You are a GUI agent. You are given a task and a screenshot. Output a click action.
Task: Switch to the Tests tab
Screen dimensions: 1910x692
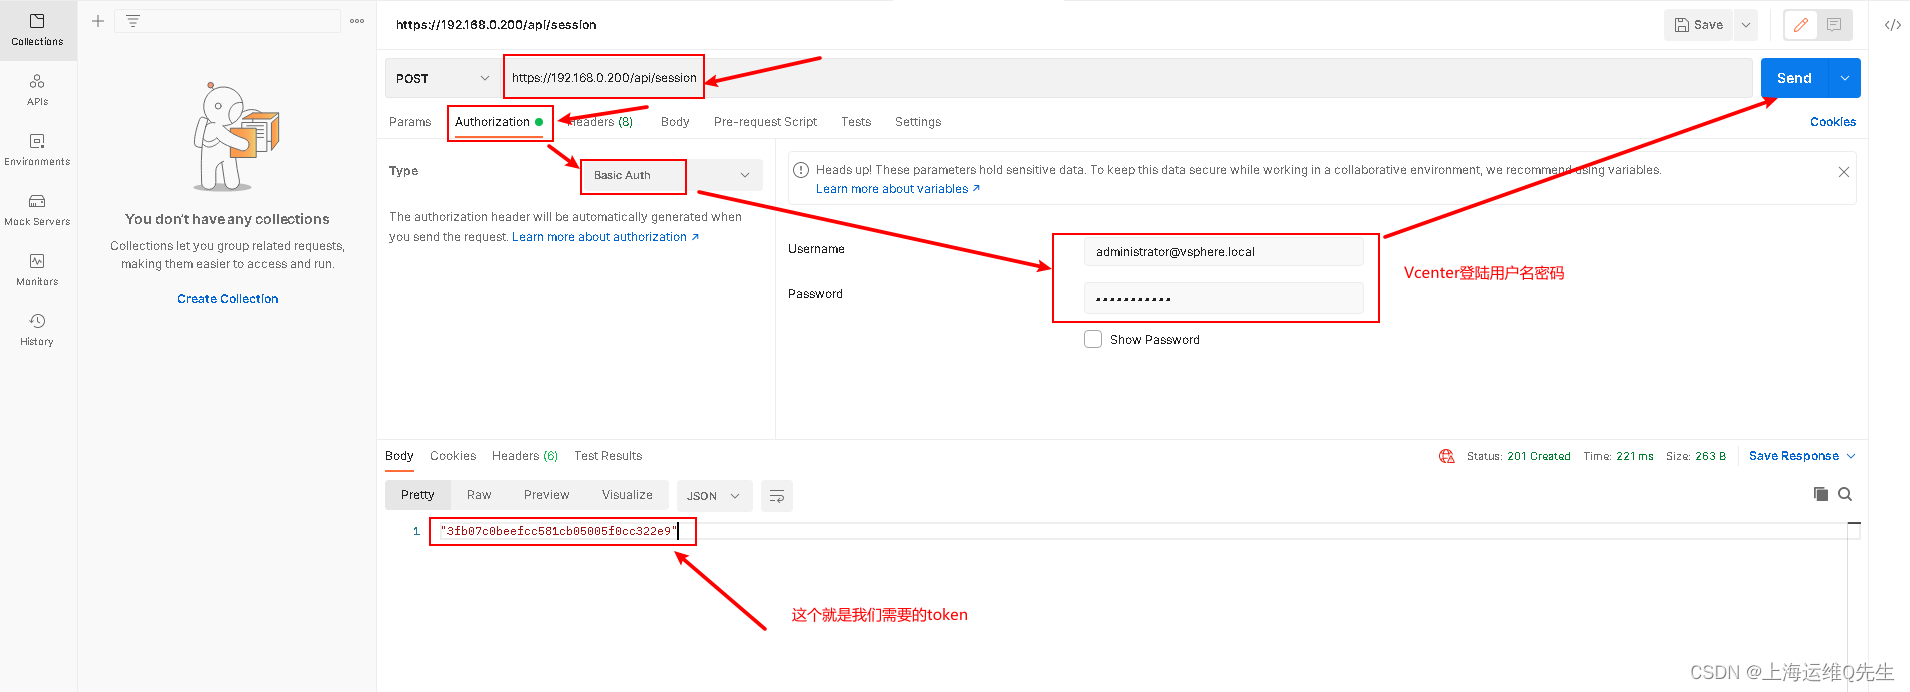pyautogui.click(x=856, y=122)
